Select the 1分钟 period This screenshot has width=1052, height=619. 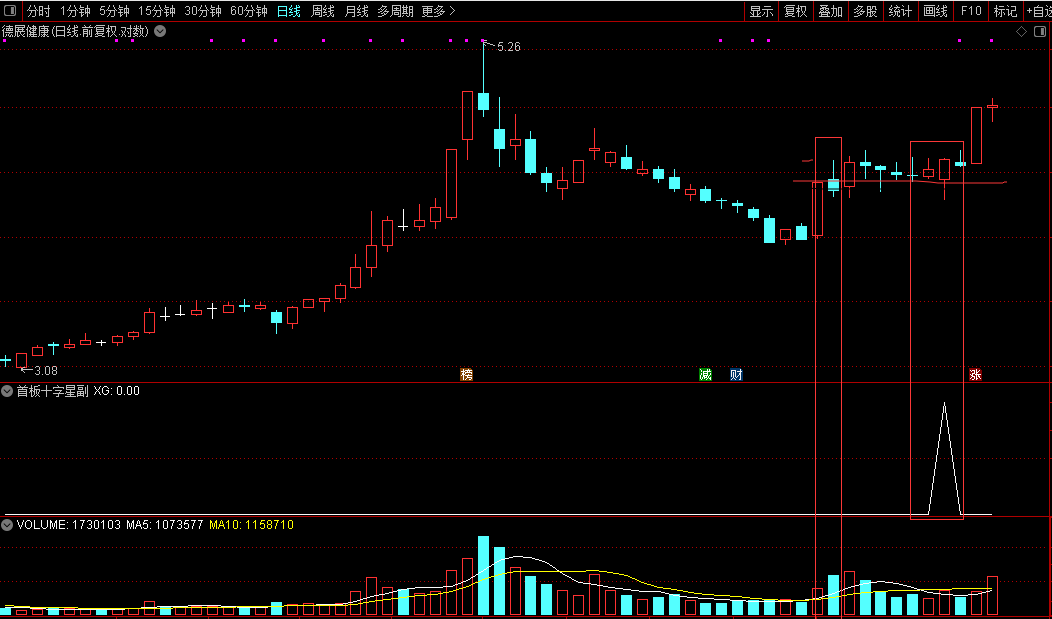(75, 11)
